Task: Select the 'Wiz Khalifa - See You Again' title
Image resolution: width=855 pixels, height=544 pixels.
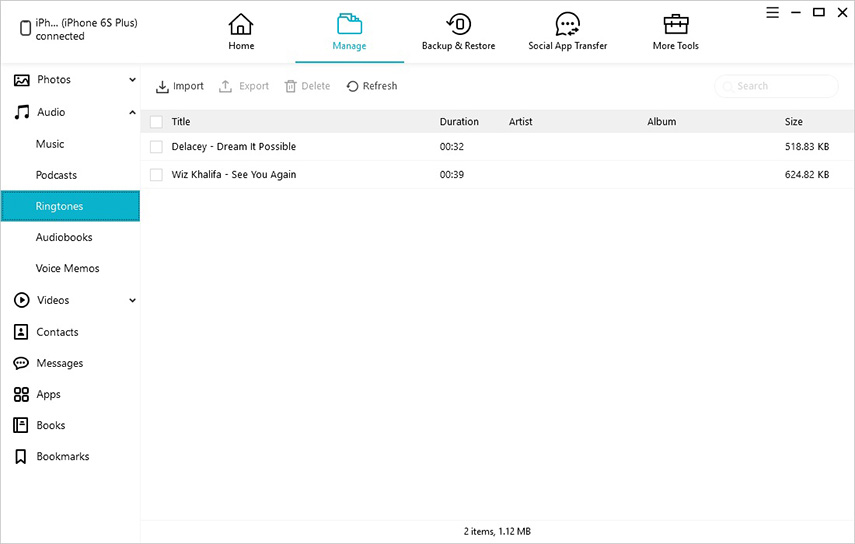Action: (x=234, y=174)
